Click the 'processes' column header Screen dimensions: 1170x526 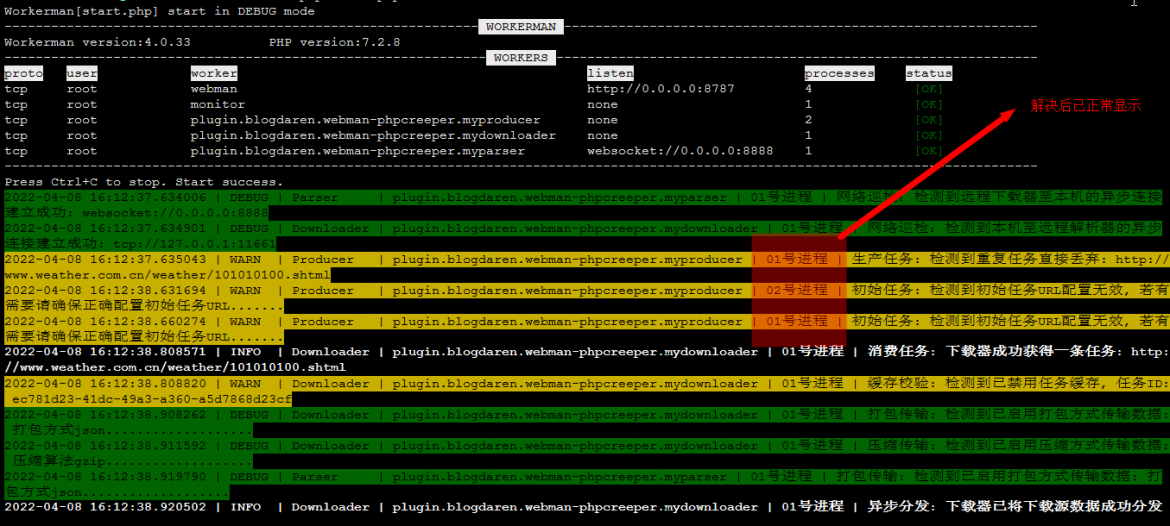point(839,74)
